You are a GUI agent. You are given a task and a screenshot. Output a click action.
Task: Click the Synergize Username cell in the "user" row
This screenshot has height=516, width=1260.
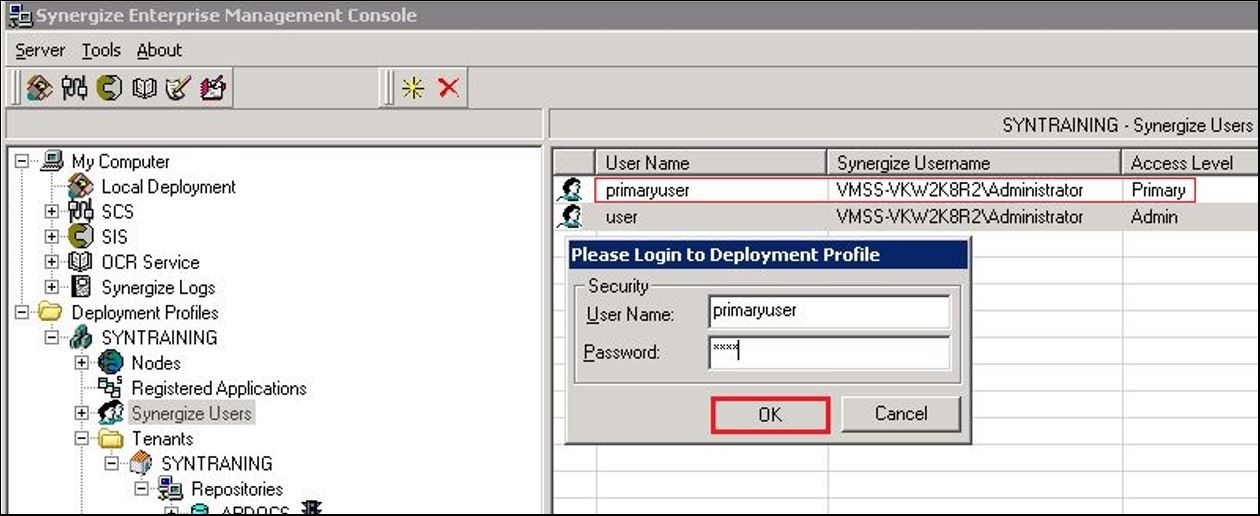974,217
